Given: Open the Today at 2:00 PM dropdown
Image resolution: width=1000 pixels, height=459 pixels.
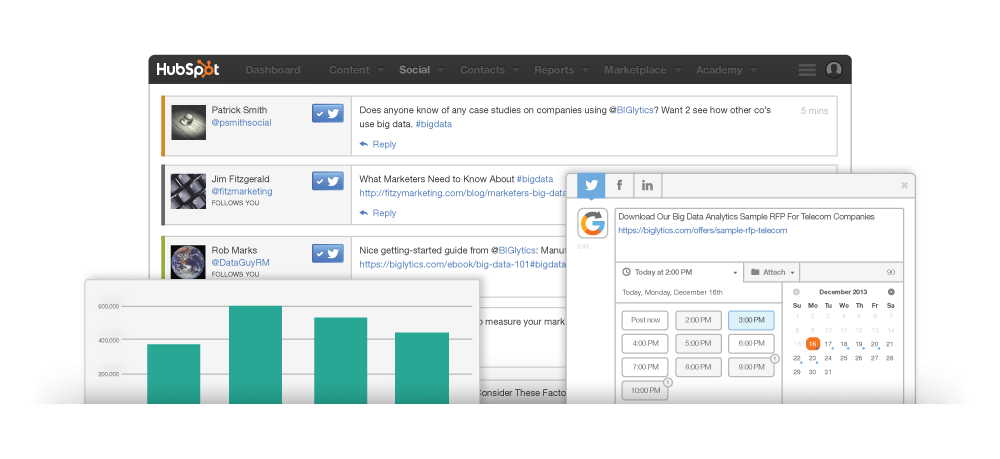Looking at the screenshot, I should [x=679, y=272].
